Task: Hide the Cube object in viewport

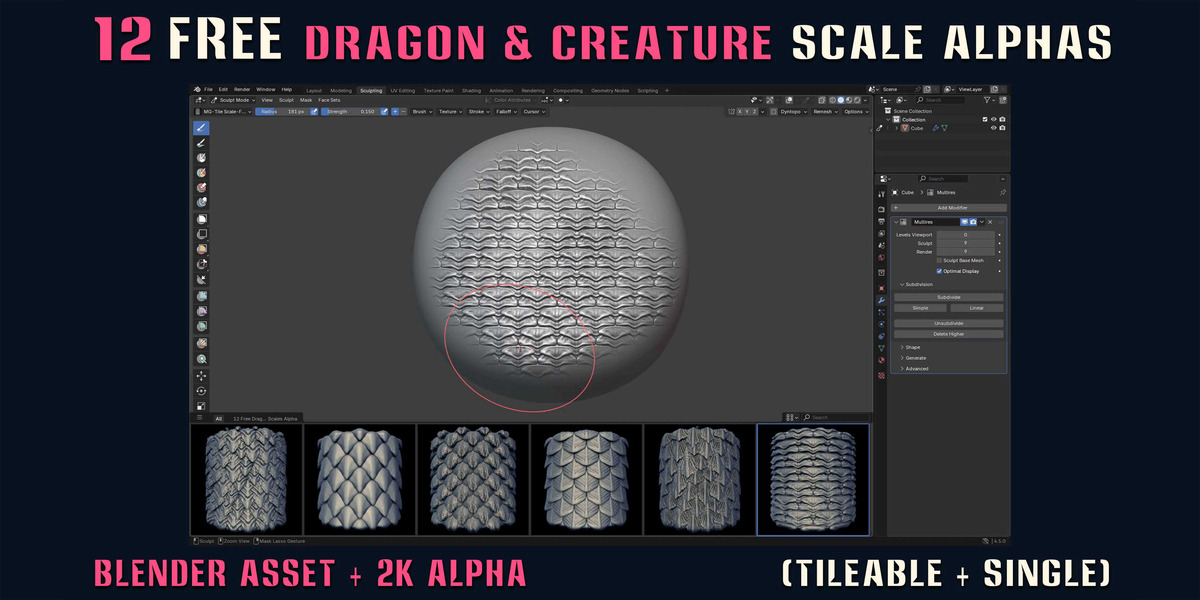Action: (994, 128)
